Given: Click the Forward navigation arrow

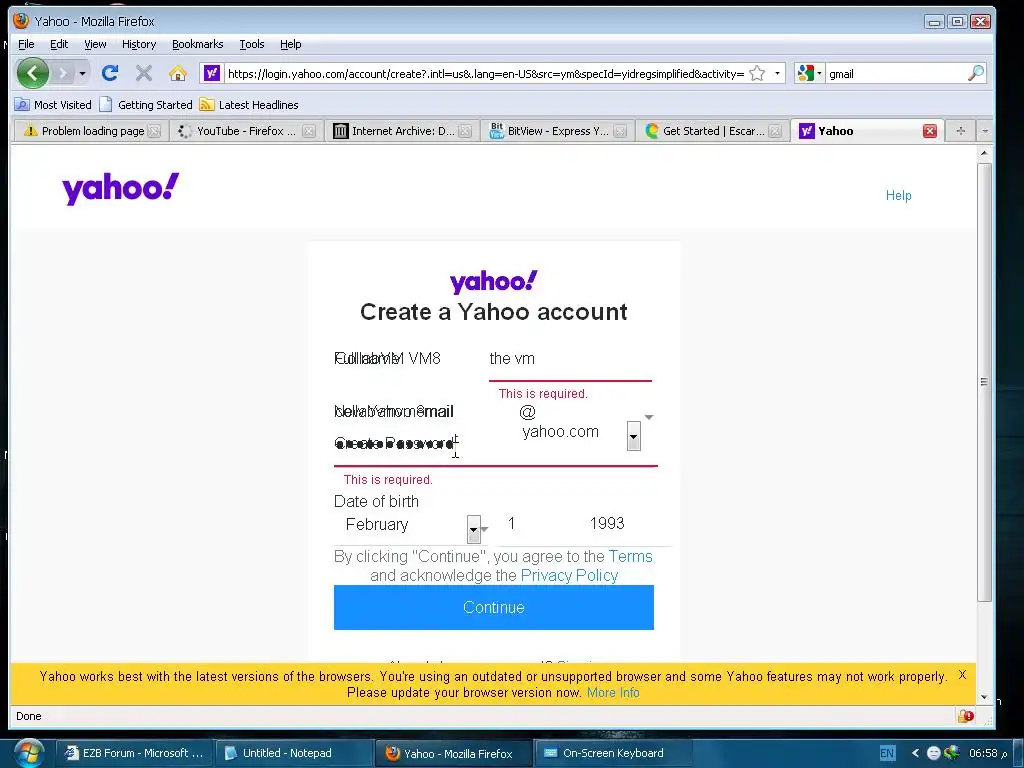Looking at the screenshot, I should (x=63, y=73).
